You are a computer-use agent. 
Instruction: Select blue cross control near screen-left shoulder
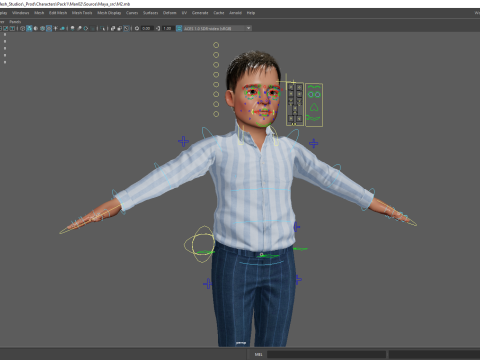(x=183, y=141)
